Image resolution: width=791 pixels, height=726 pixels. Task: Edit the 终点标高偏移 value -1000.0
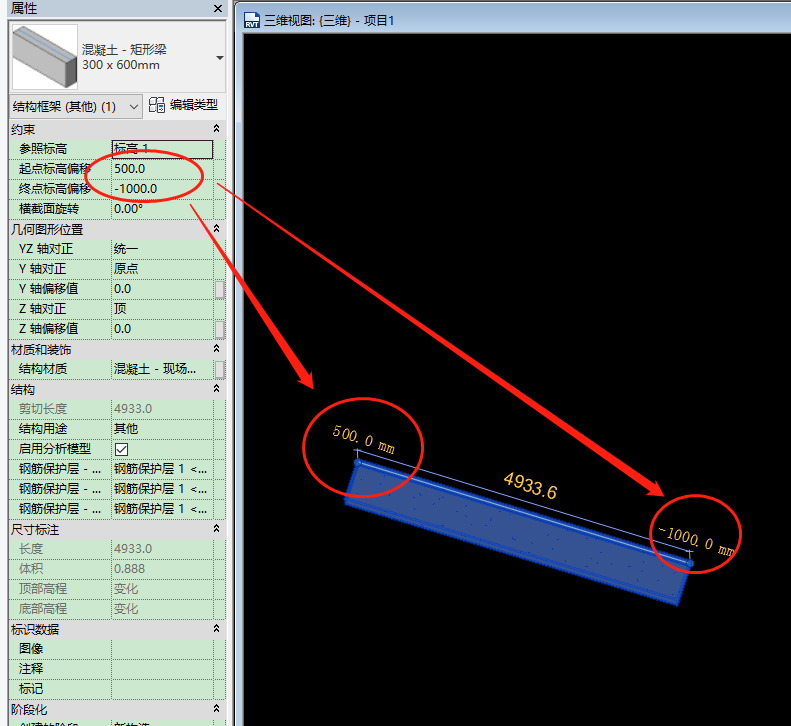pos(162,189)
